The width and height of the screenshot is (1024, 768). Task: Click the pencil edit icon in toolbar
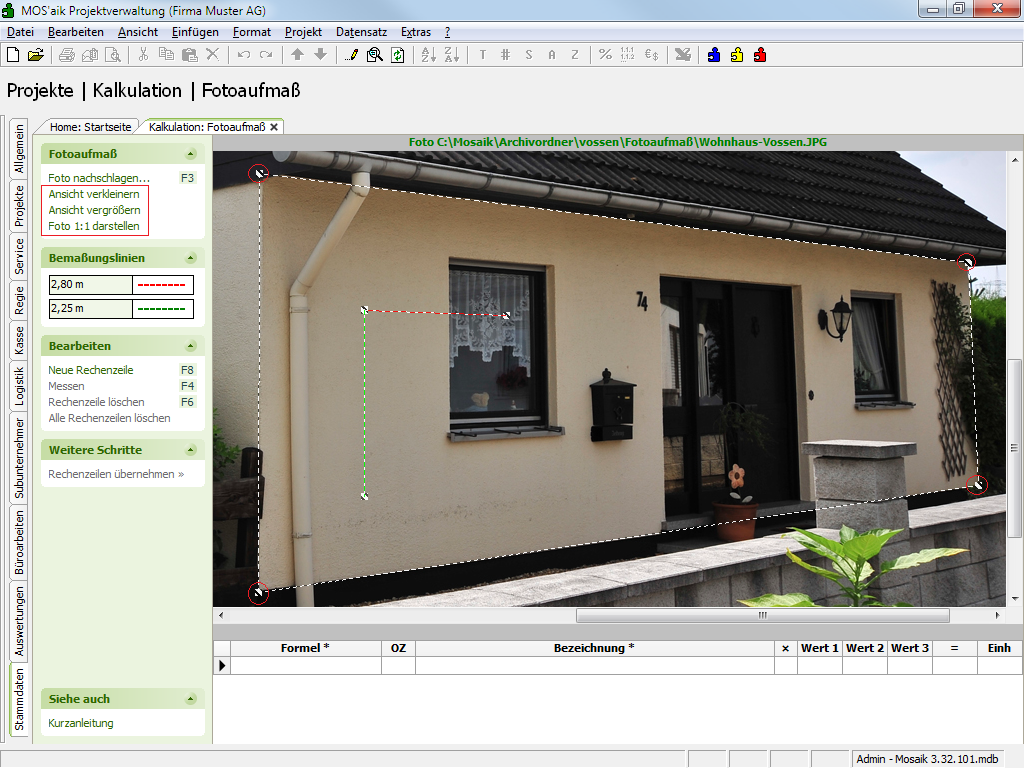[x=351, y=55]
